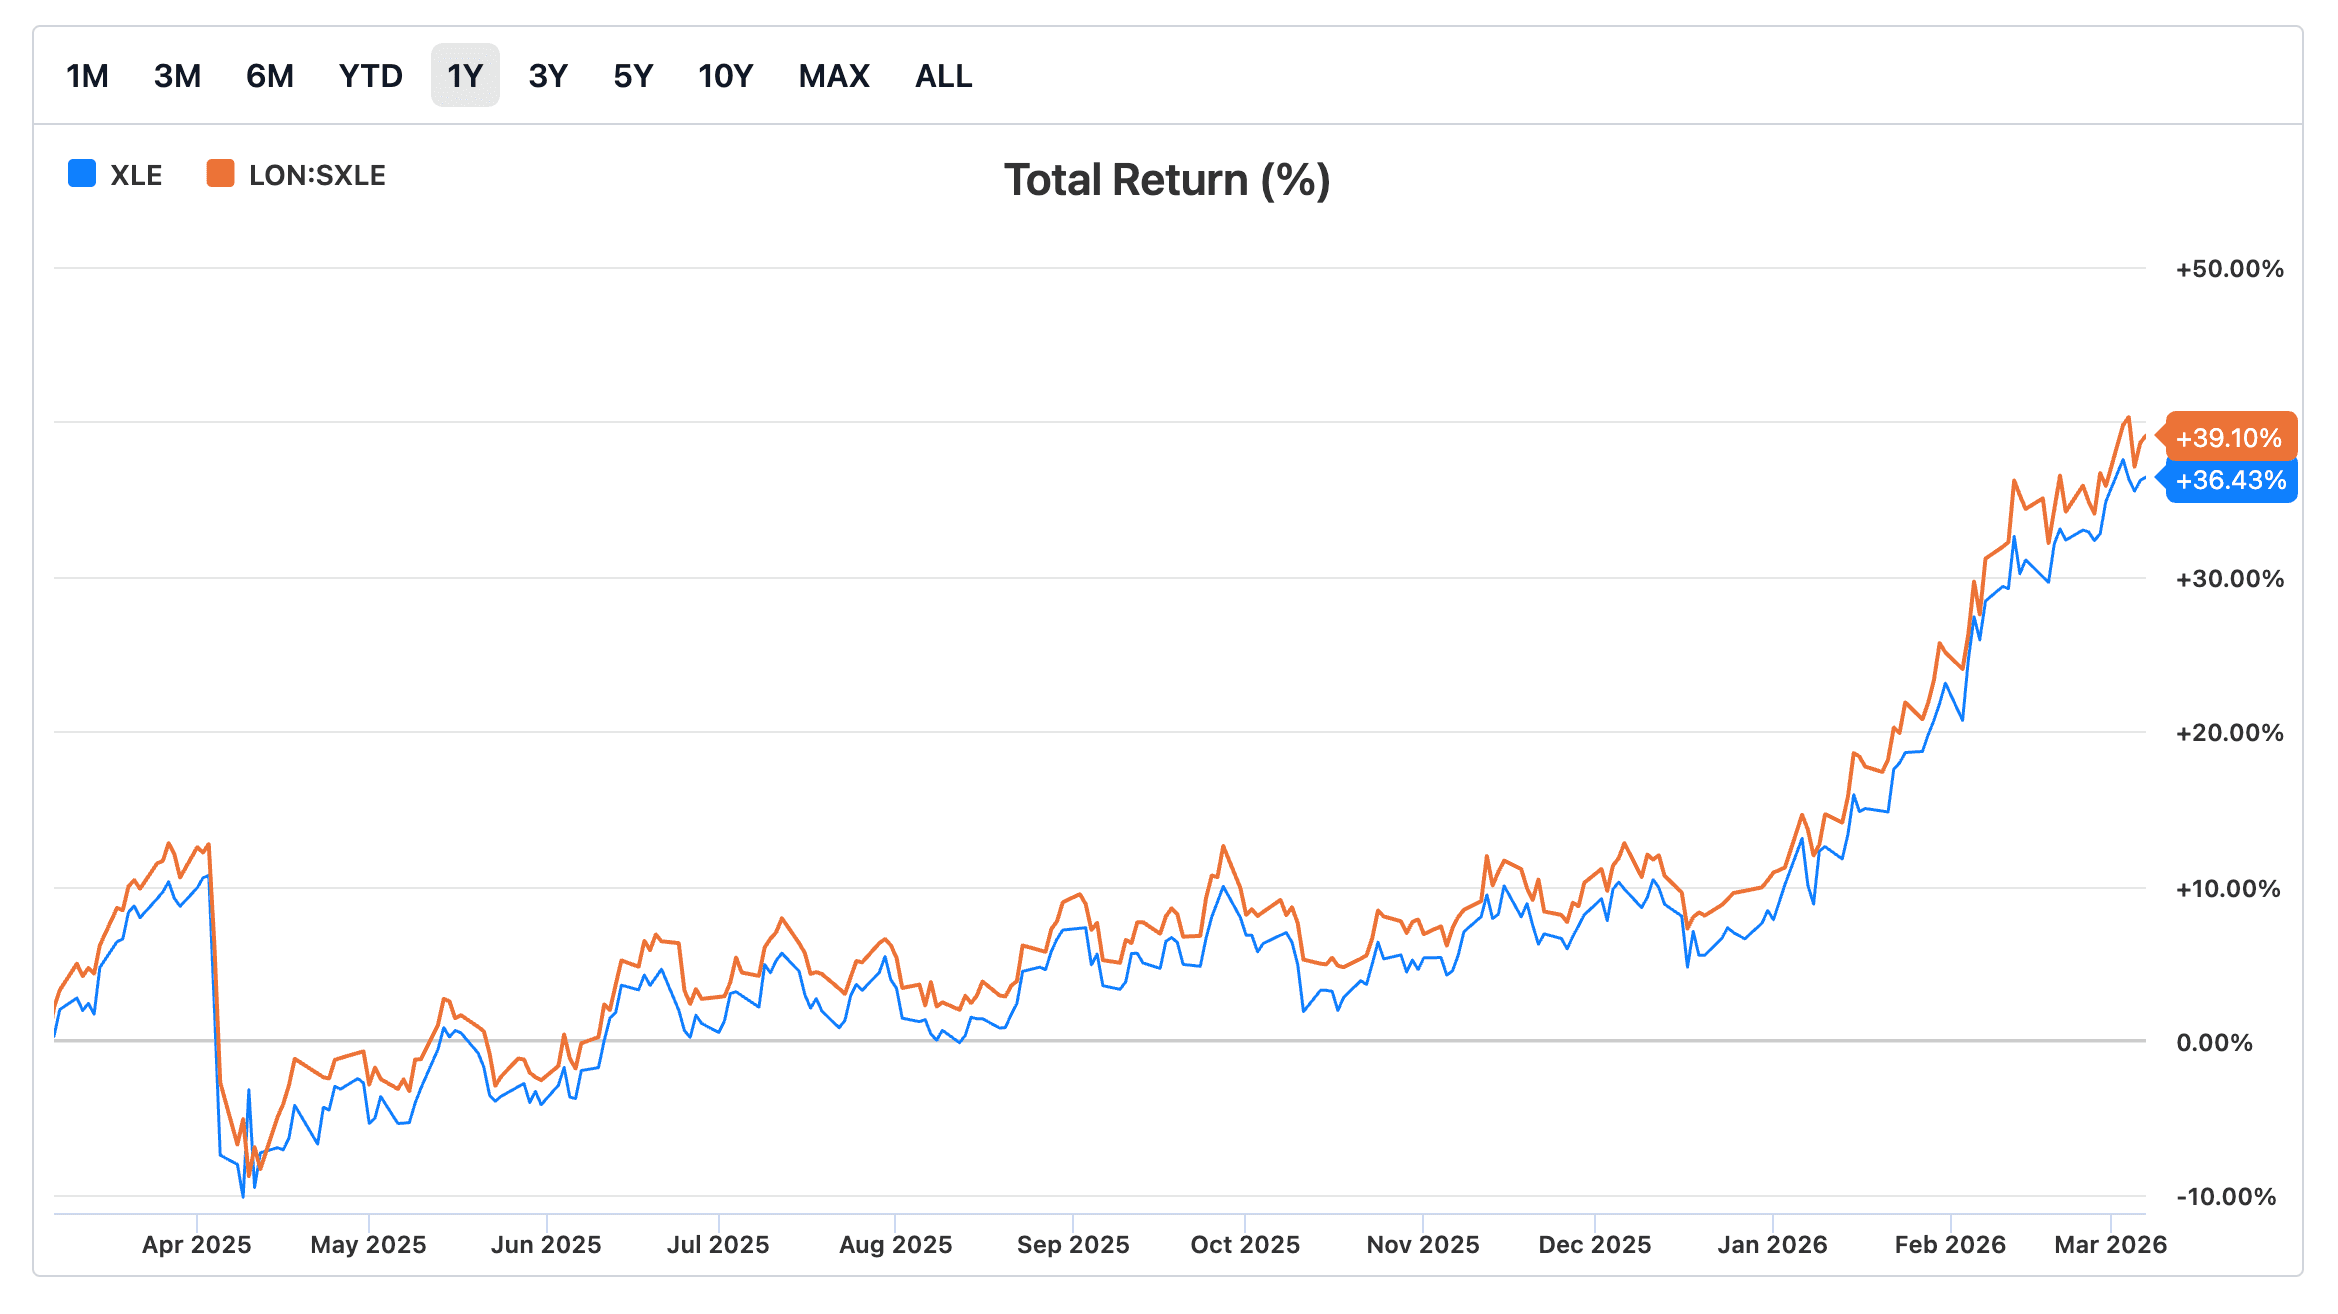Viewport: 2338px width, 1314px height.
Task: Click the orange LON:SXLE legend swatch
Action: click(x=220, y=174)
